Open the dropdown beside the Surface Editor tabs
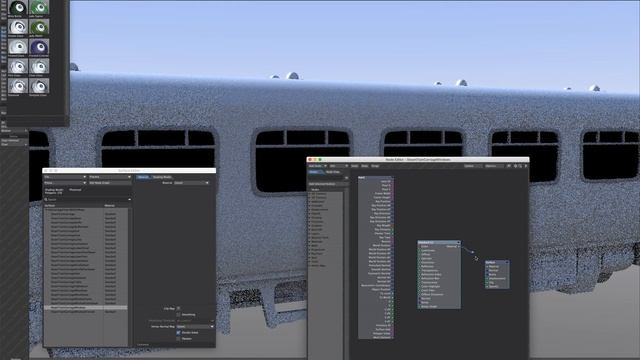Image resolution: width=640 pixels, height=360 pixels. point(191,183)
